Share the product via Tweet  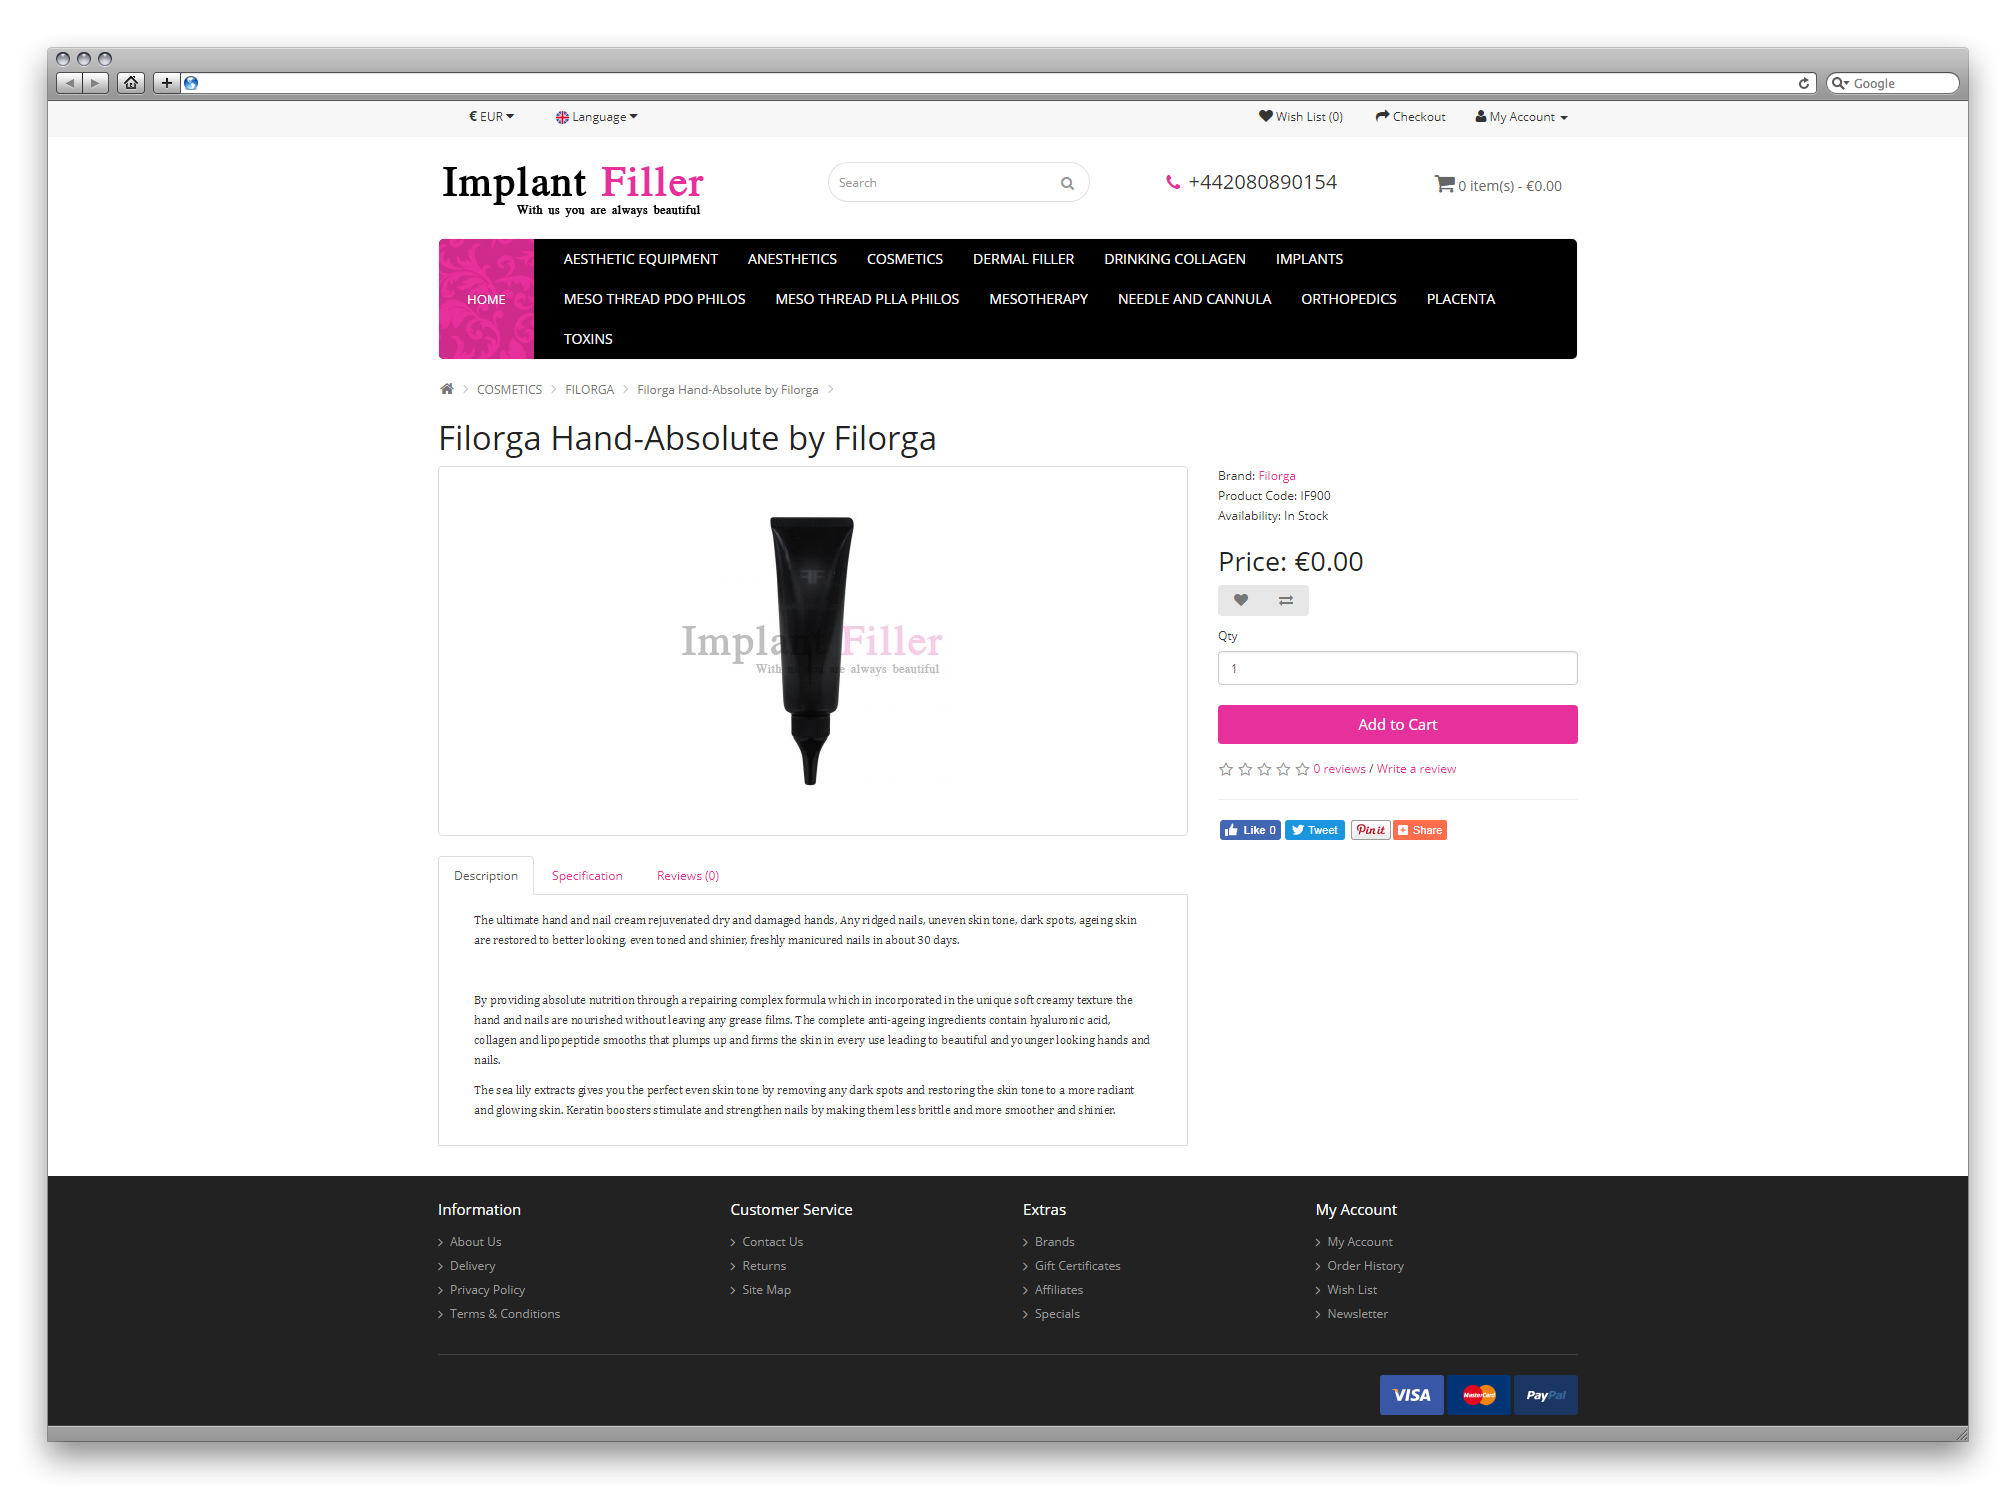[1315, 830]
